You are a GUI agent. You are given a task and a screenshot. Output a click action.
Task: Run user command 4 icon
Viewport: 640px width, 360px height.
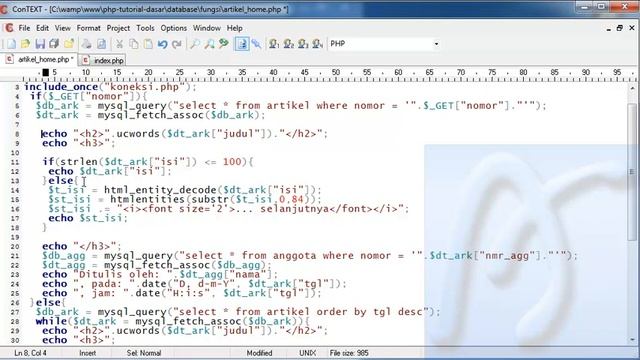pyautogui.click(x=318, y=44)
